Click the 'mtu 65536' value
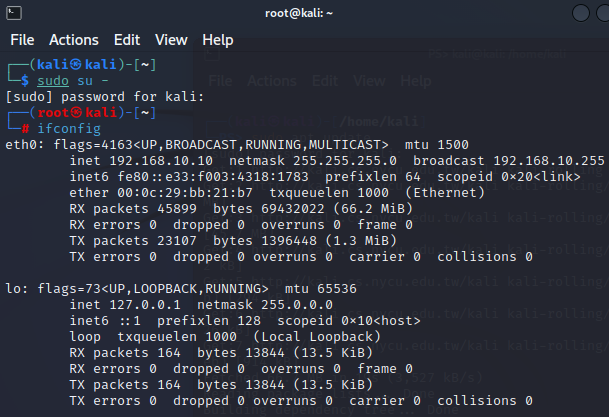609x417 pixels. 320,289
